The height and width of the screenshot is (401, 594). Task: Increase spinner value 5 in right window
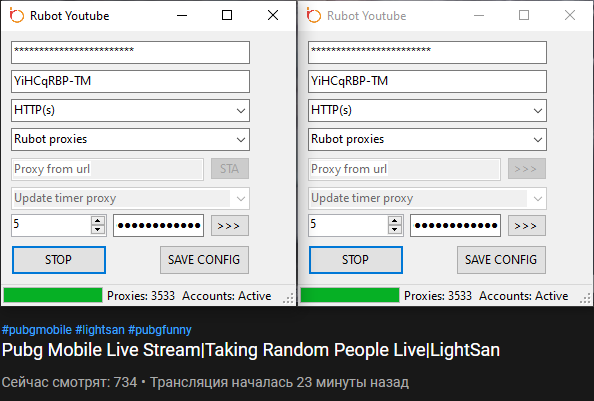point(395,221)
